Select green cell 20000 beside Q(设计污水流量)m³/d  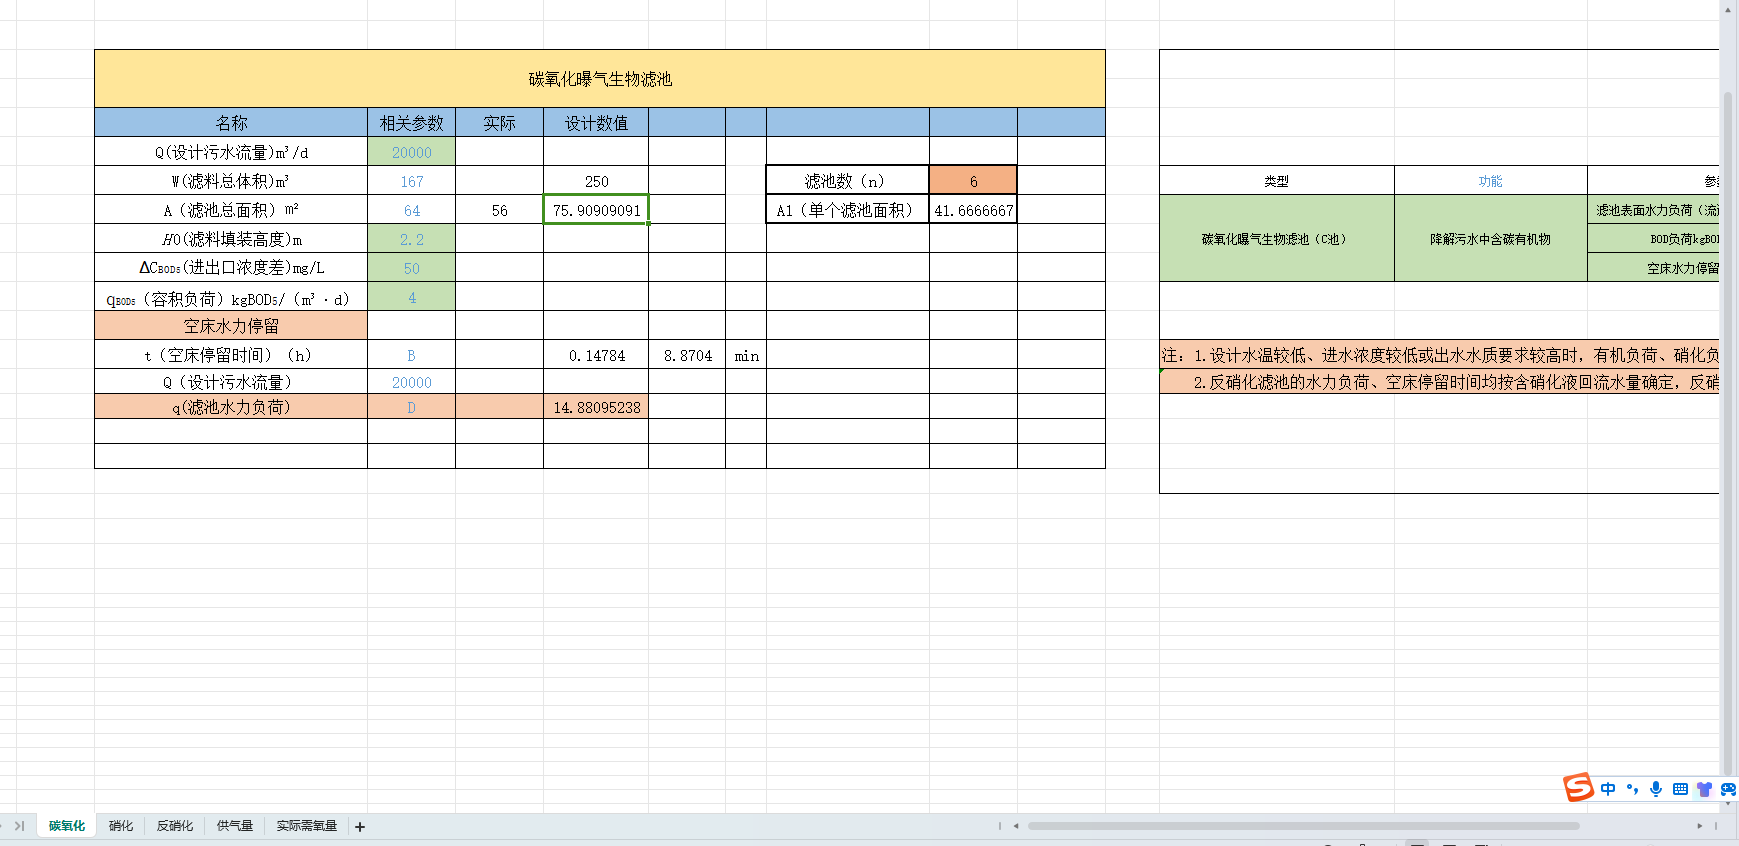pos(412,152)
